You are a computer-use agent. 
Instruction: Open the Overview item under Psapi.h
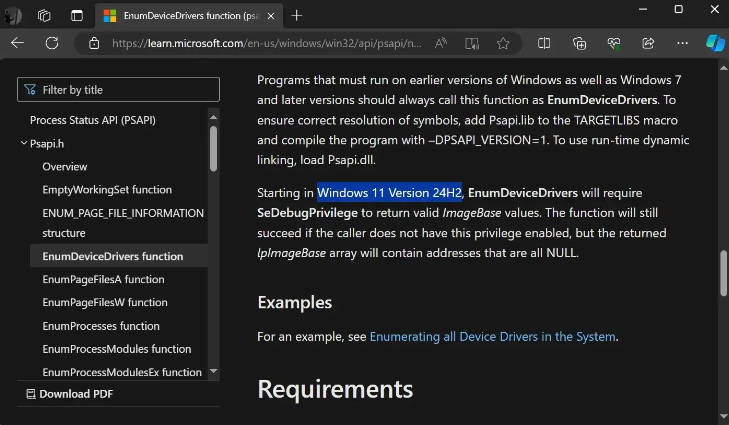tap(65, 166)
